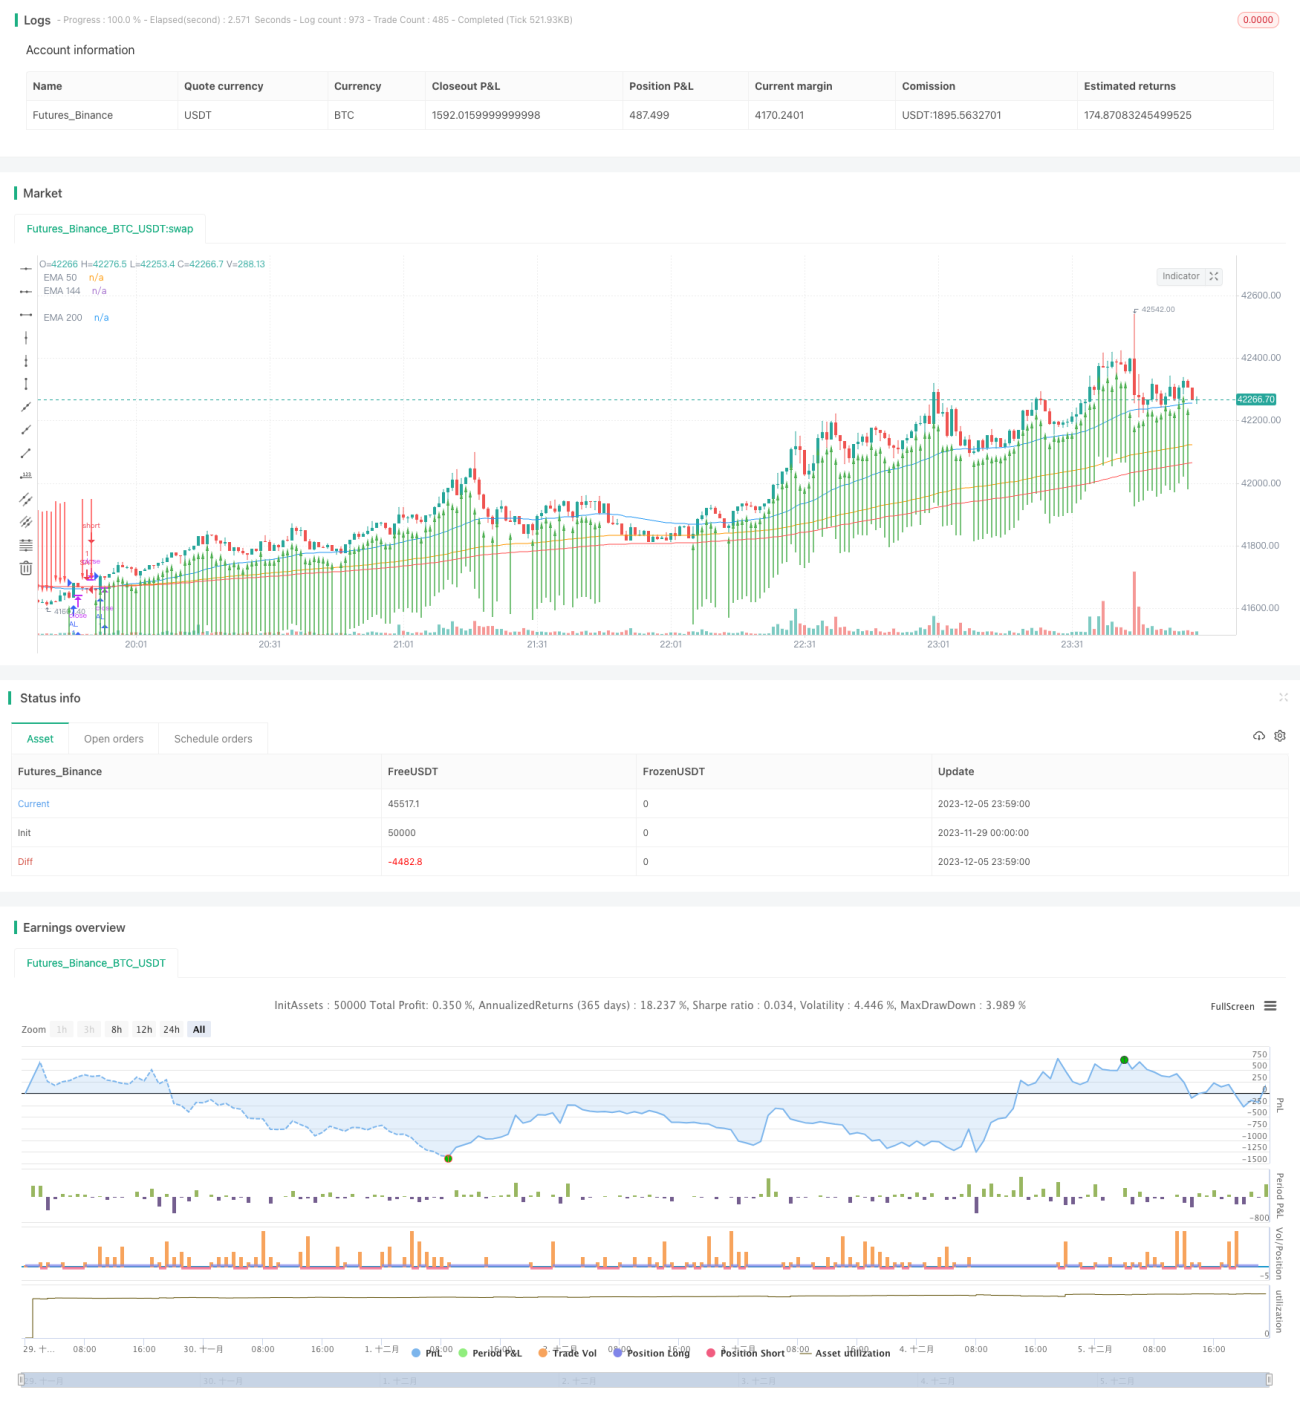Select the horizontal segment line drawing tool
Image resolution: width=1300 pixels, height=1410 pixels.
26,315
